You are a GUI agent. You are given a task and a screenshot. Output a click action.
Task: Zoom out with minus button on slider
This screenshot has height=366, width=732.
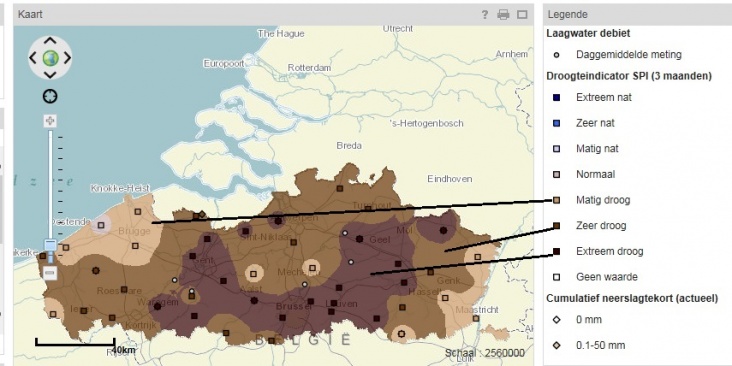coord(50,272)
